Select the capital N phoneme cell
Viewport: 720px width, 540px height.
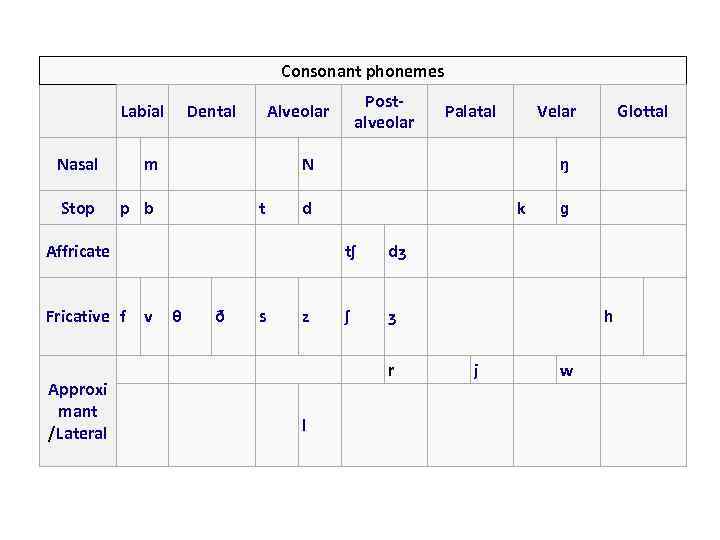tap(308, 164)
